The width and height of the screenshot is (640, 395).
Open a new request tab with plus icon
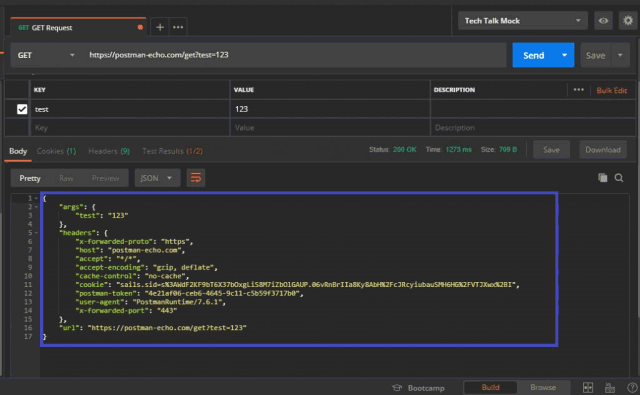[x=160, y=27]
